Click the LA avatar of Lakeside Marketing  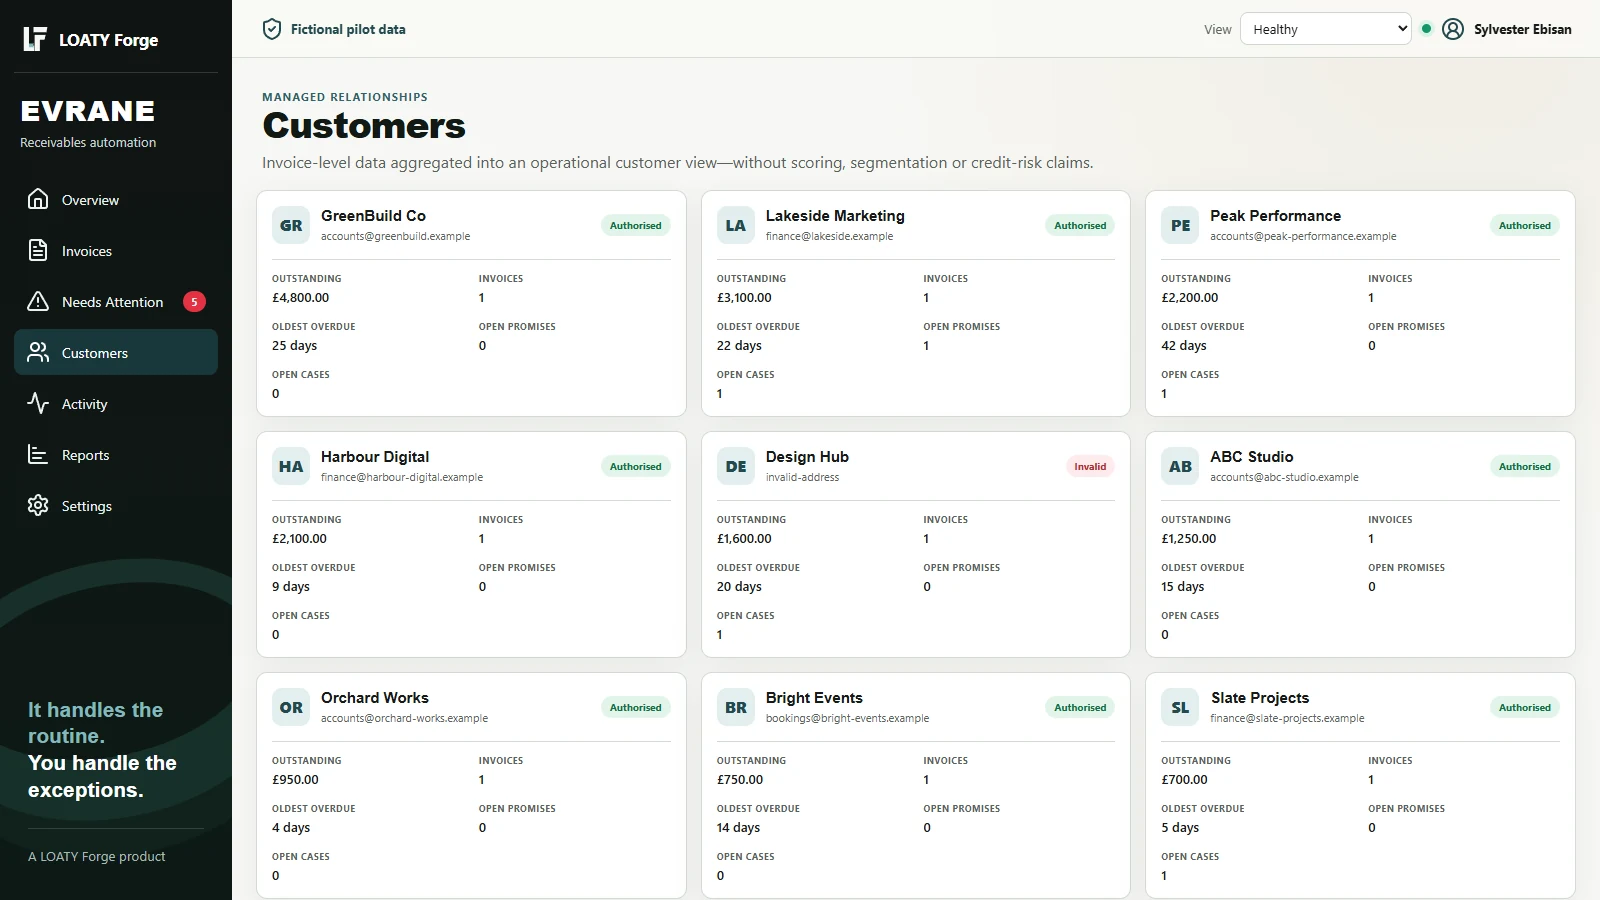coord(735,225)
